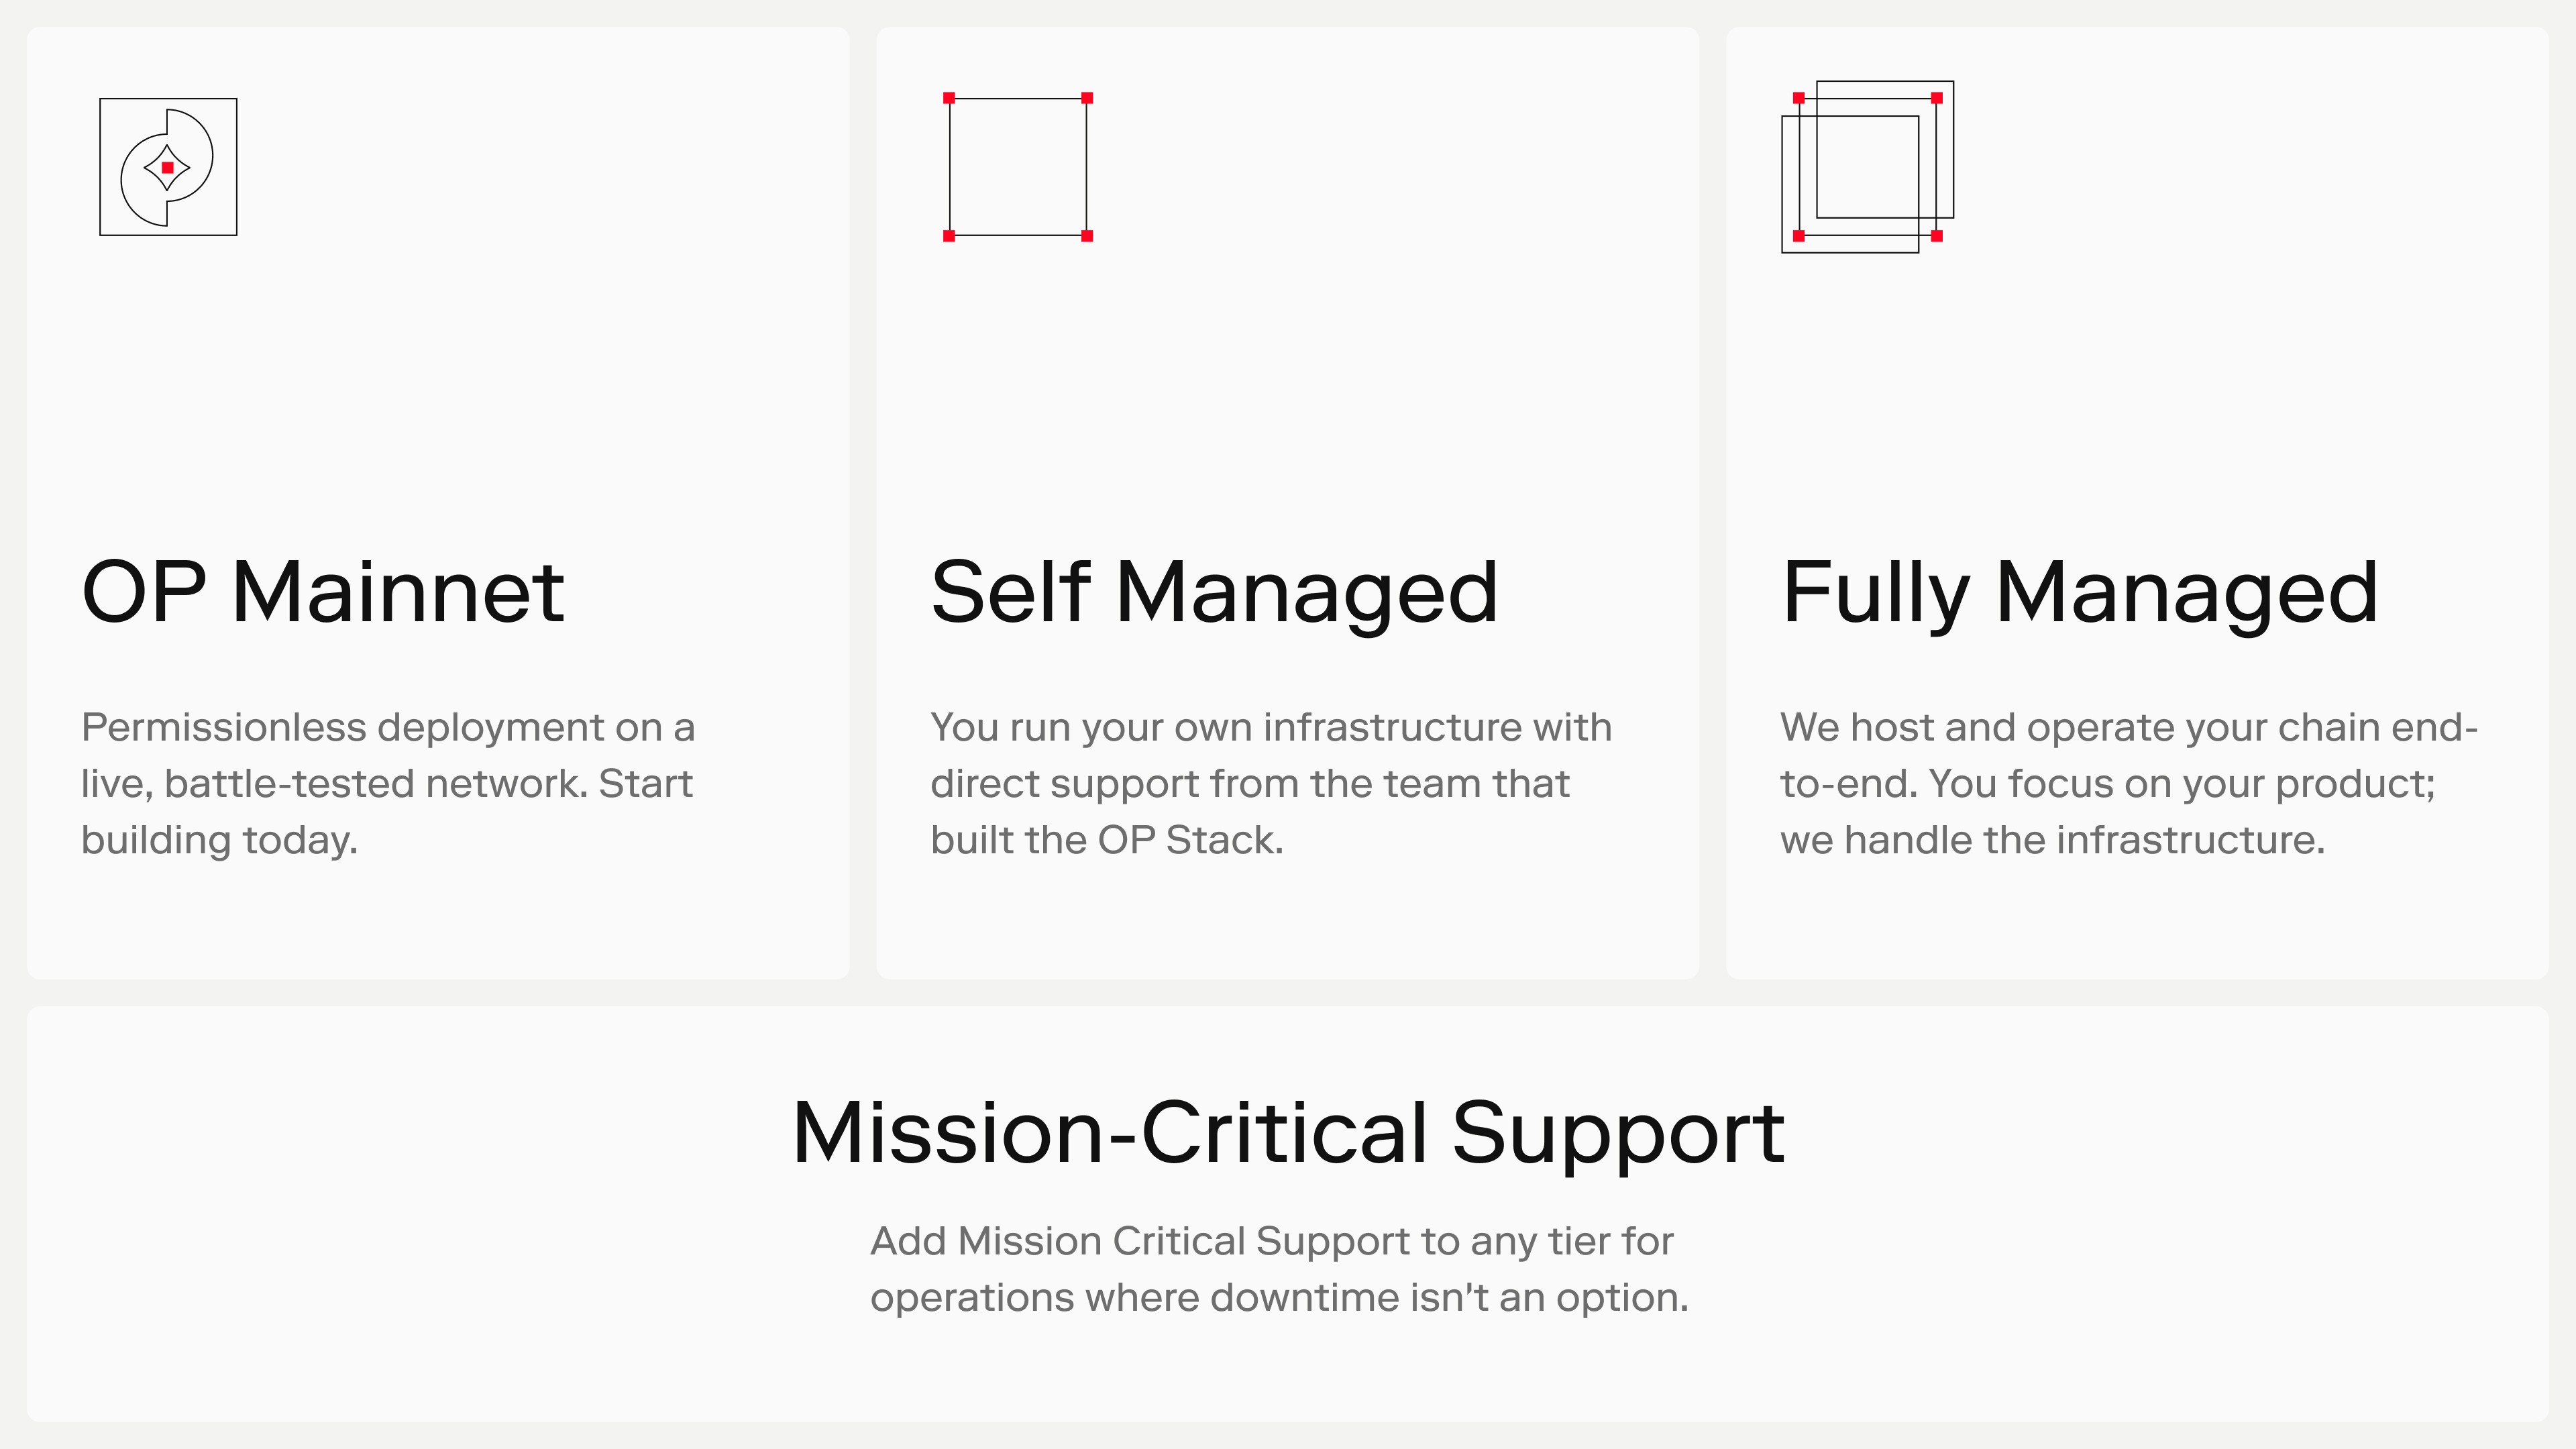The height and width of the screenshot is (1449, 2576).
Task: Open the Self Managed heading
Action: [x=1214, y=593]
